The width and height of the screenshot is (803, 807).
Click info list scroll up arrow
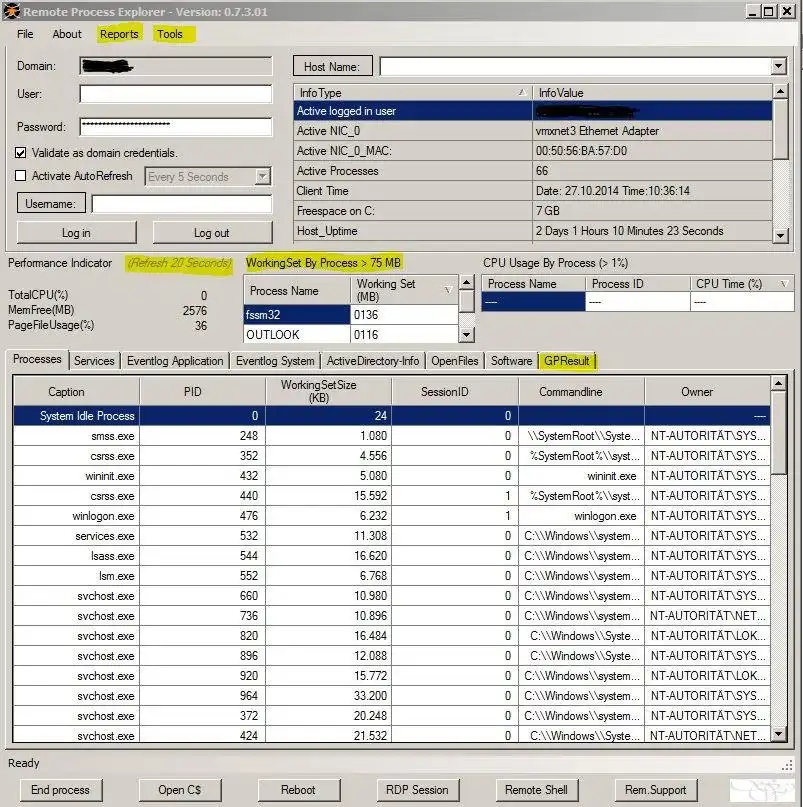[x=780, y=92]
